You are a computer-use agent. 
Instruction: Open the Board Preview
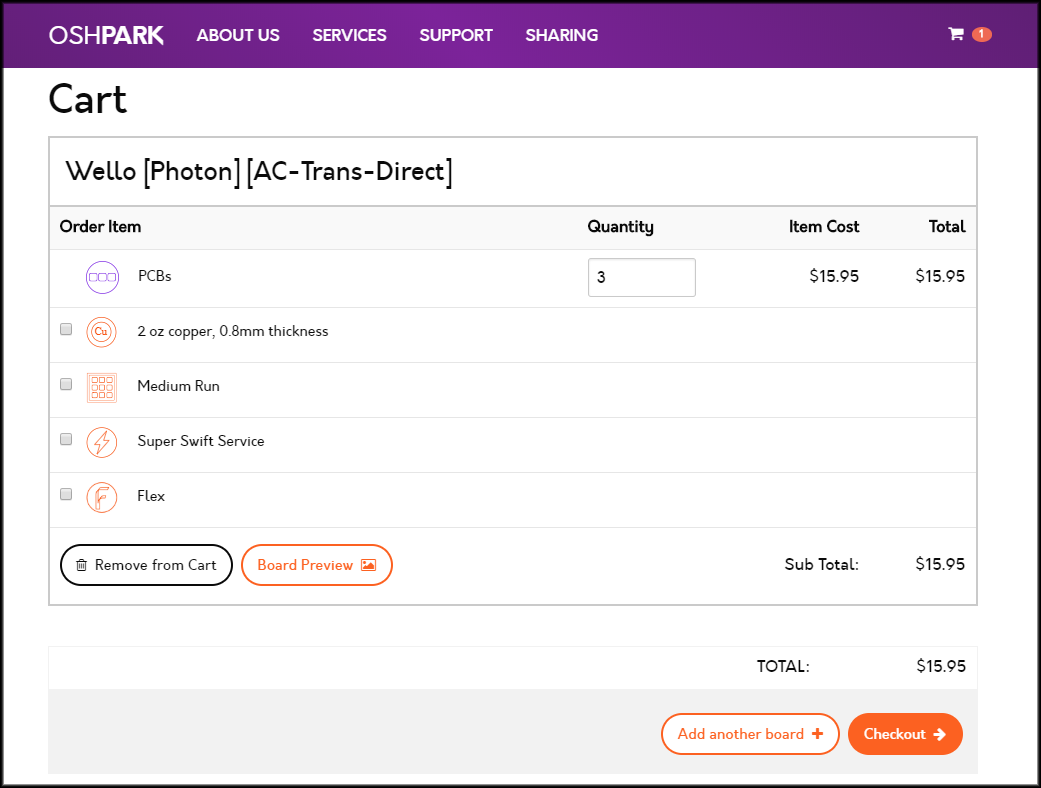point(316,565)
